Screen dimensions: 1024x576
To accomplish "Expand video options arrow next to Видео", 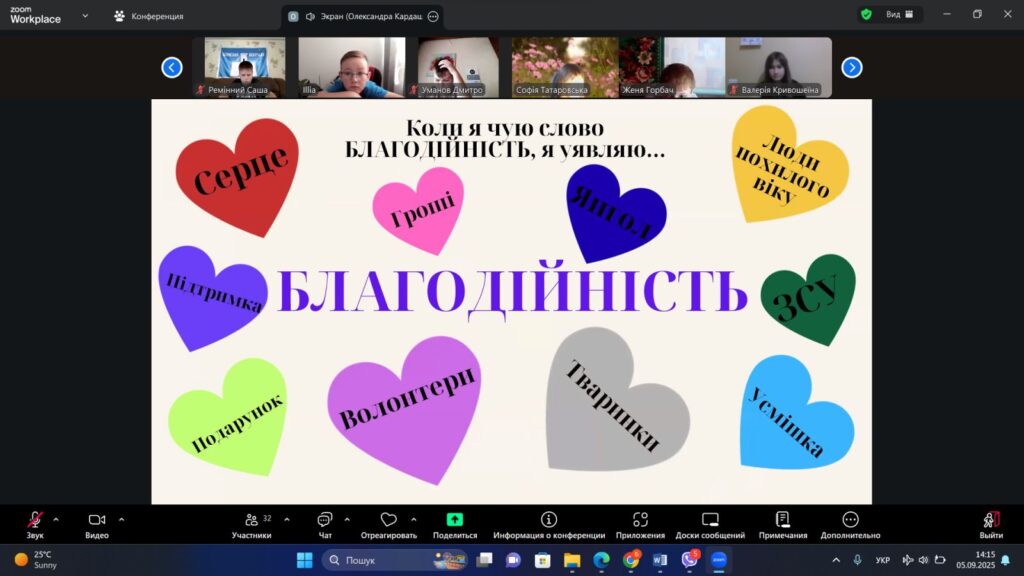I will click(x=122, y=519).
